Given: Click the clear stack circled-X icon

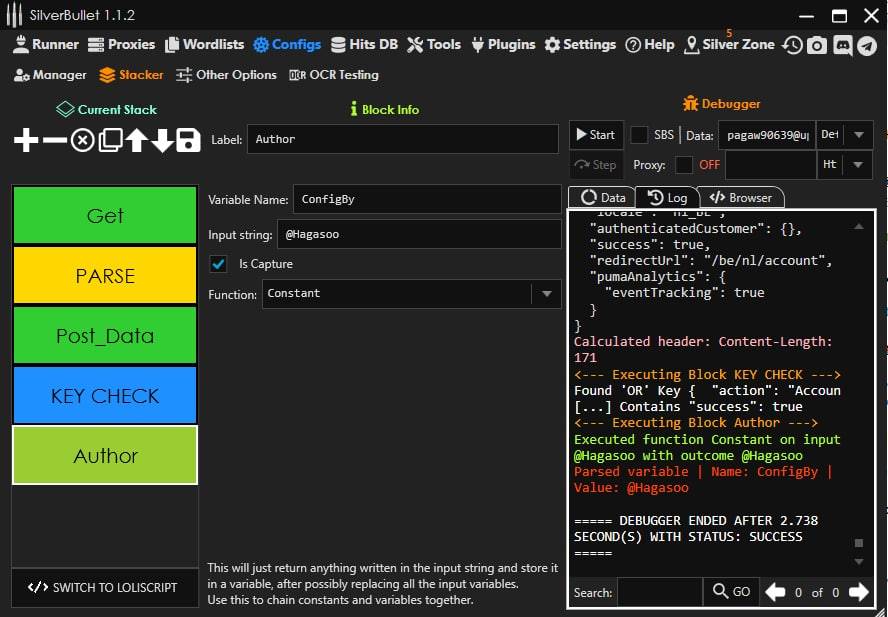Looking at the screenshot, I should (82, 140).
